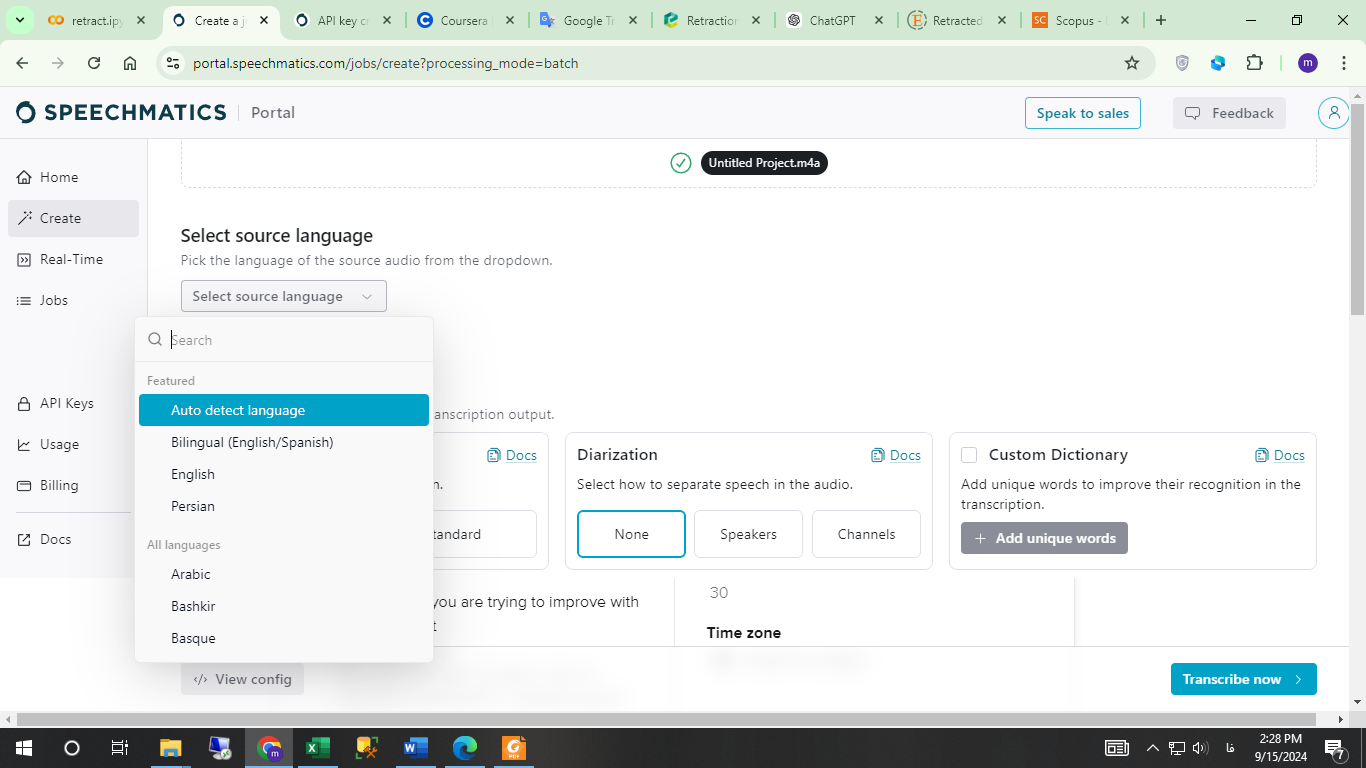Open the notification center icon
The image size is (1366, 768).
1334,747
